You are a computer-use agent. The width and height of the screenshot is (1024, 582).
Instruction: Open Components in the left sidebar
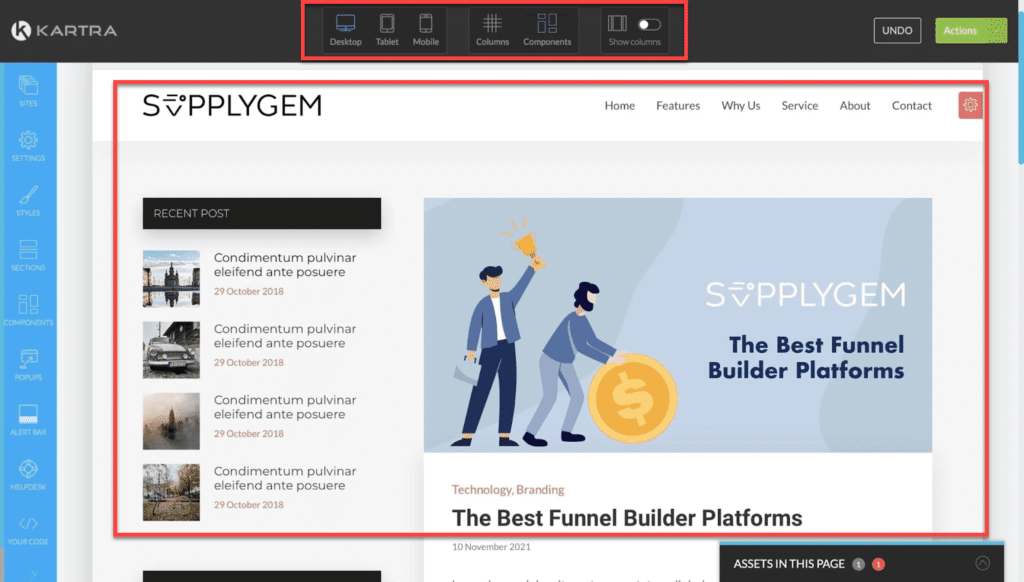pos(28,310)
